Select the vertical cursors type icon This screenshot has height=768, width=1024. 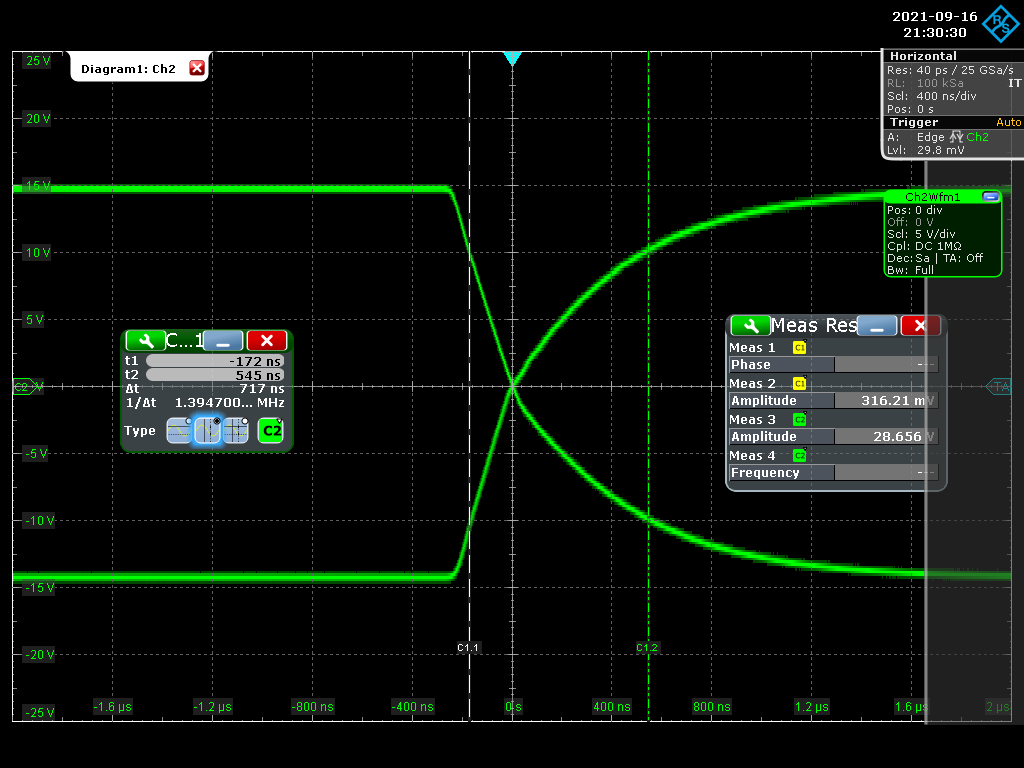207,431
